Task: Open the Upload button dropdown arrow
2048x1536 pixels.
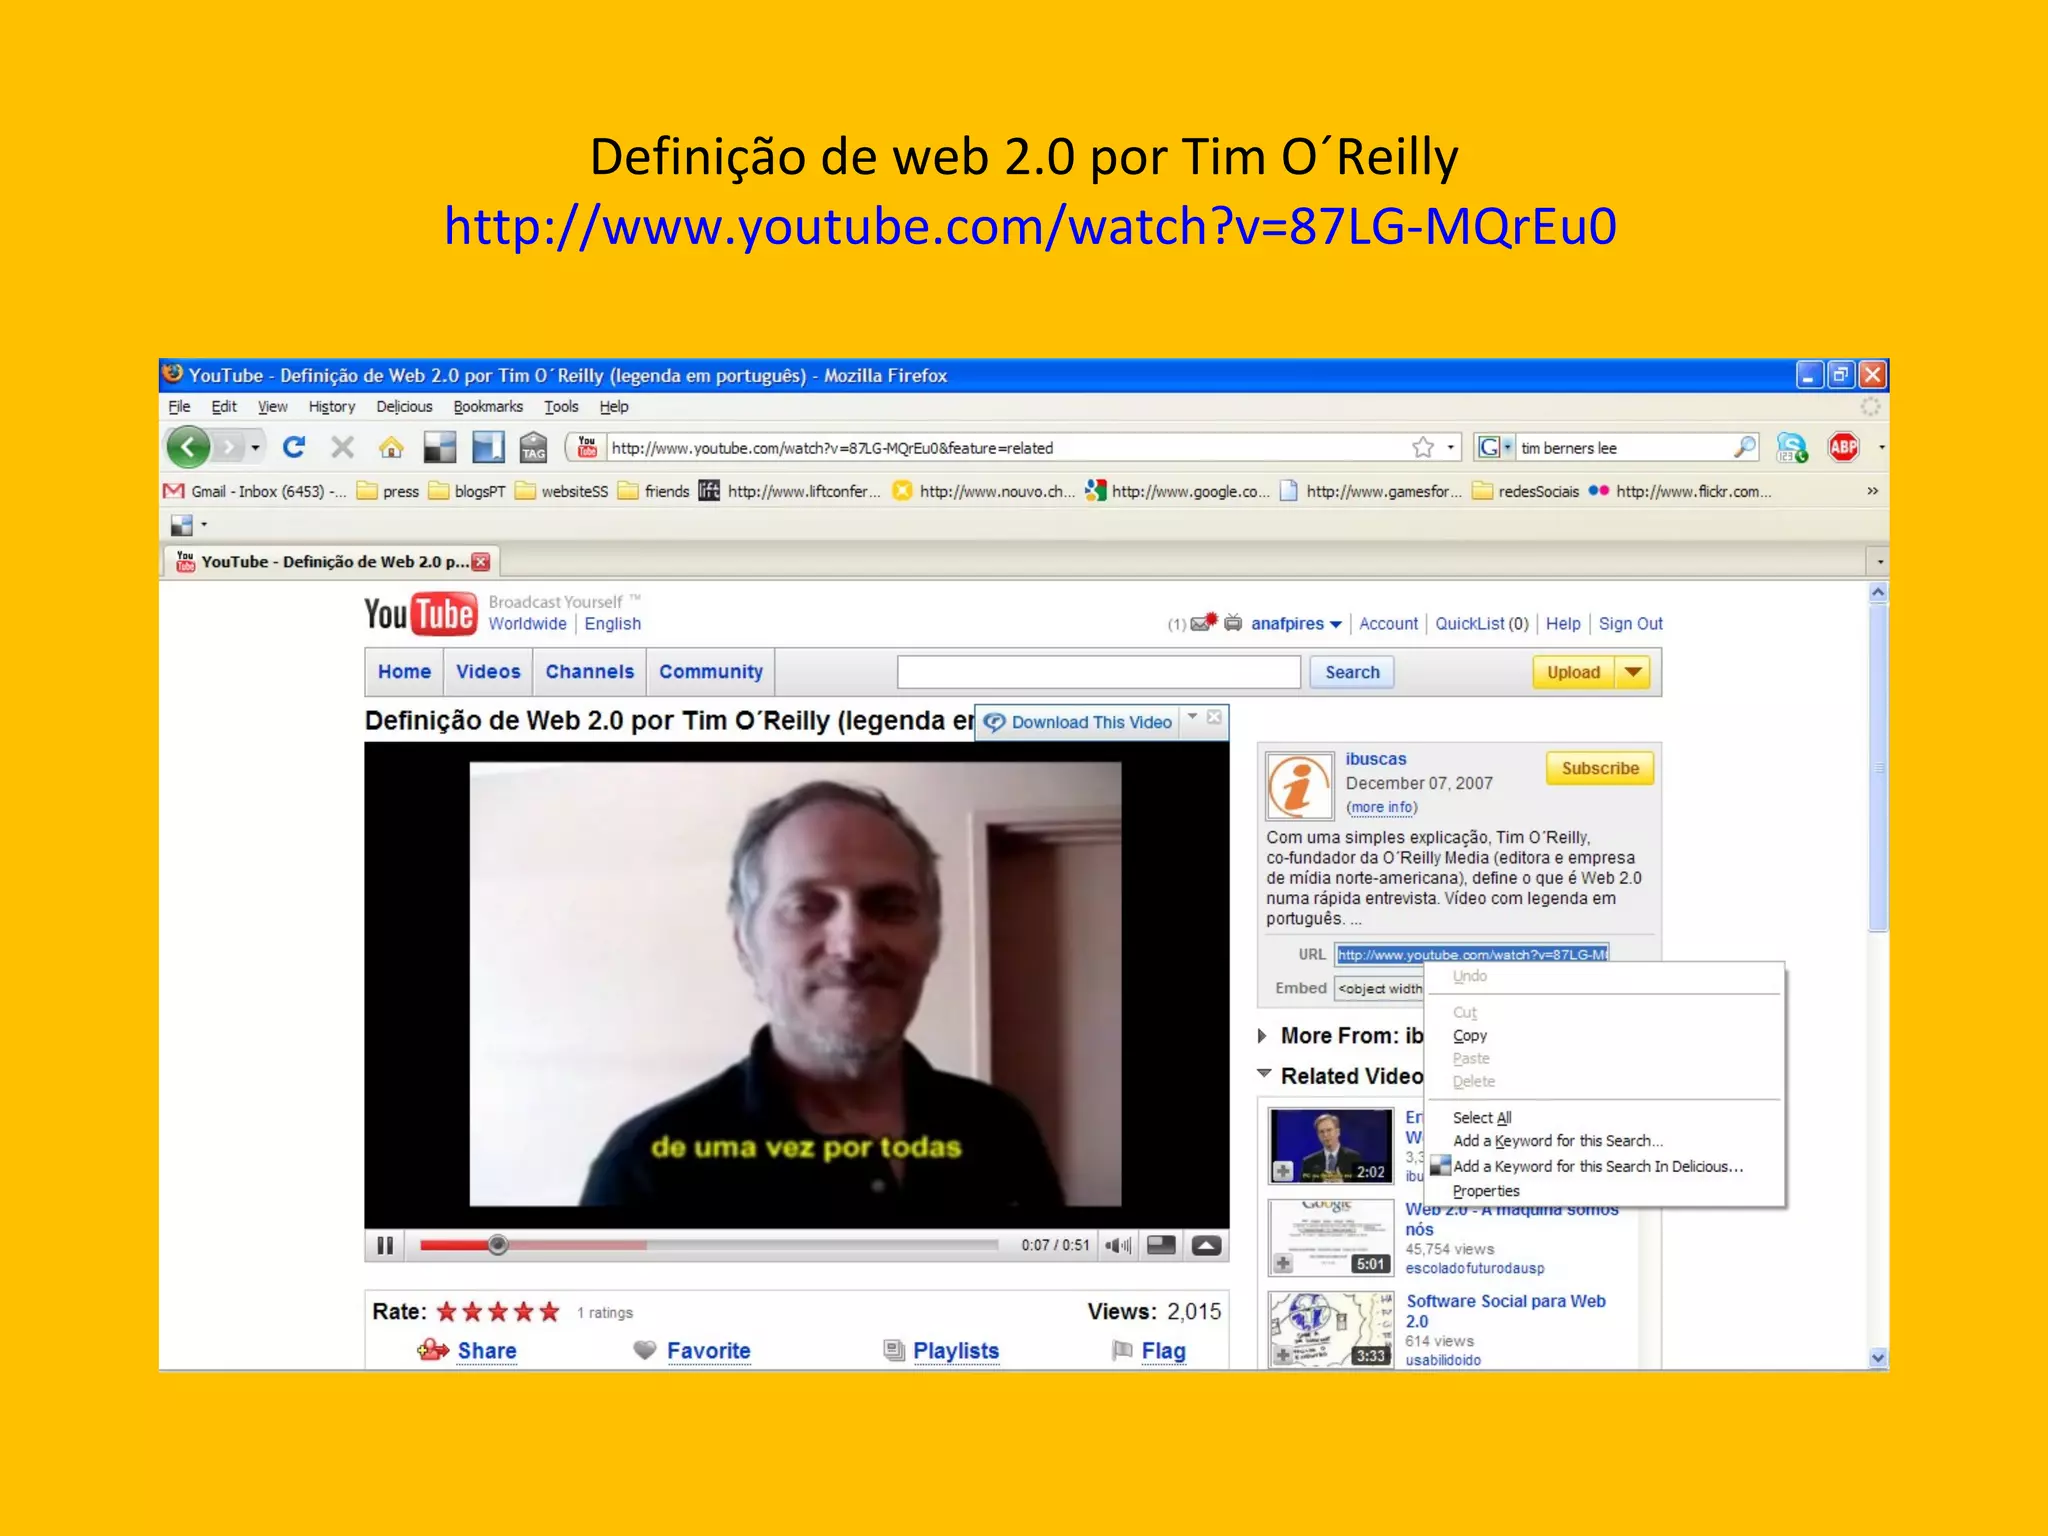Action: tap(1633, 672)
